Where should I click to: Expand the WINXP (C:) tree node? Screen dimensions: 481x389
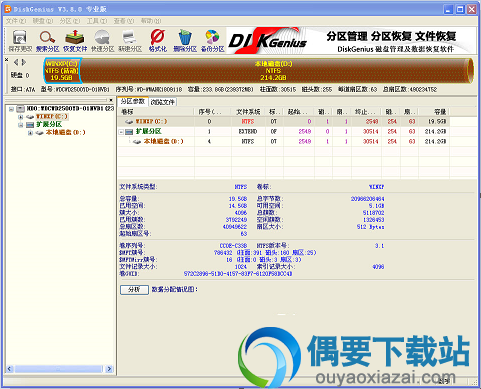pos(21,117)
